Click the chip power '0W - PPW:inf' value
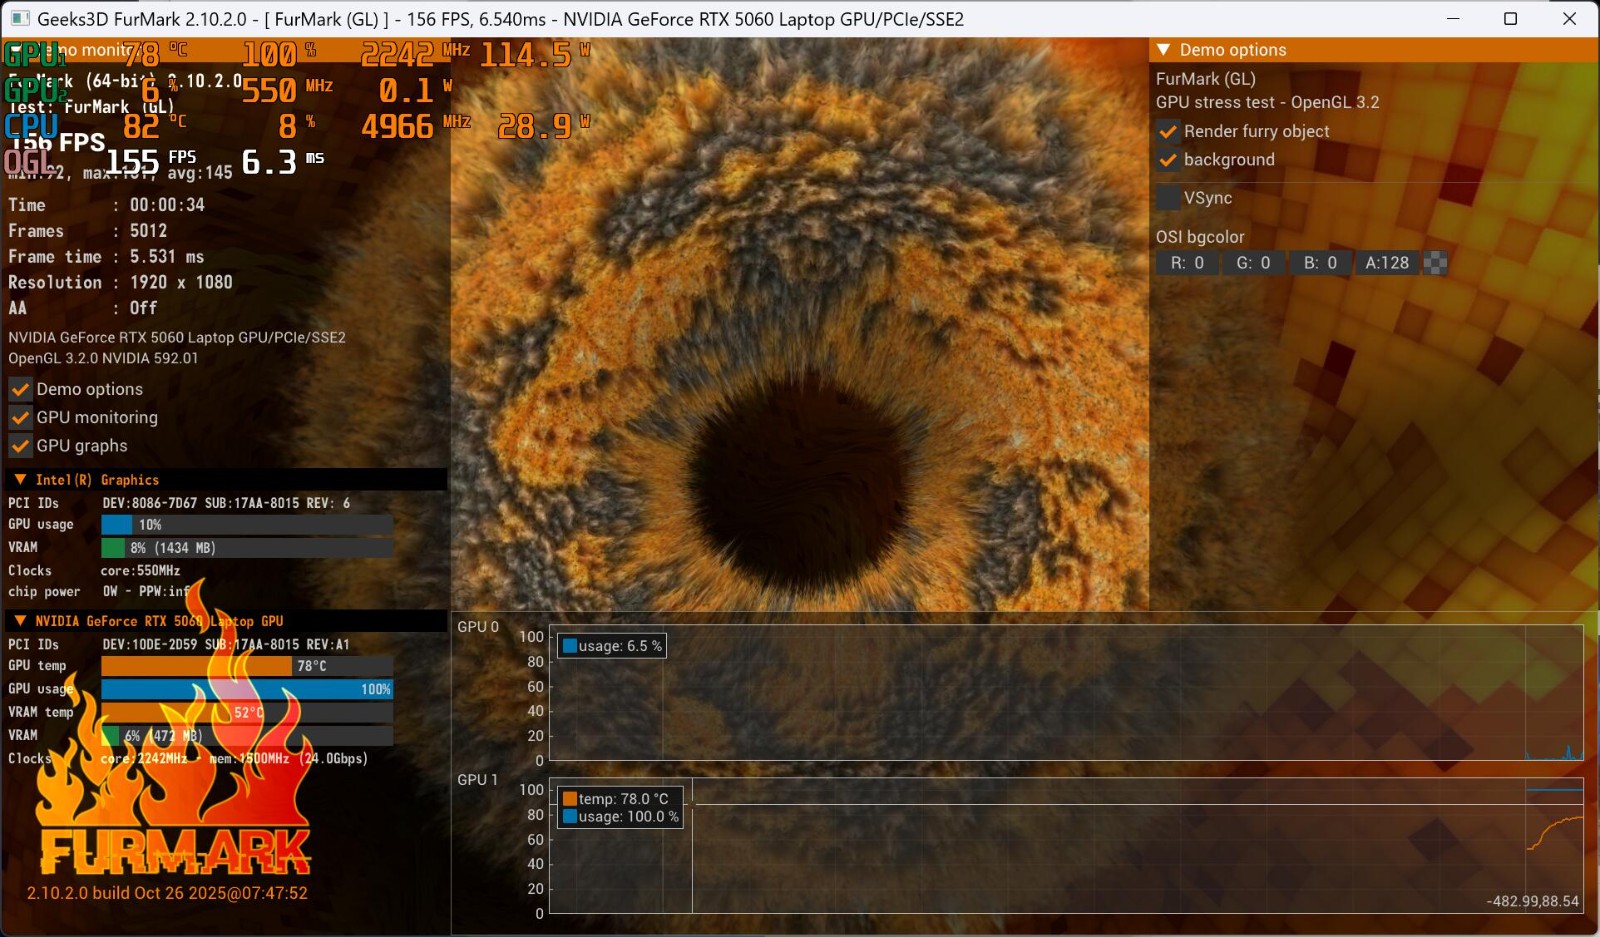Image resolution: width=1600 pixels, height=937 pixels. coord(146,592)
